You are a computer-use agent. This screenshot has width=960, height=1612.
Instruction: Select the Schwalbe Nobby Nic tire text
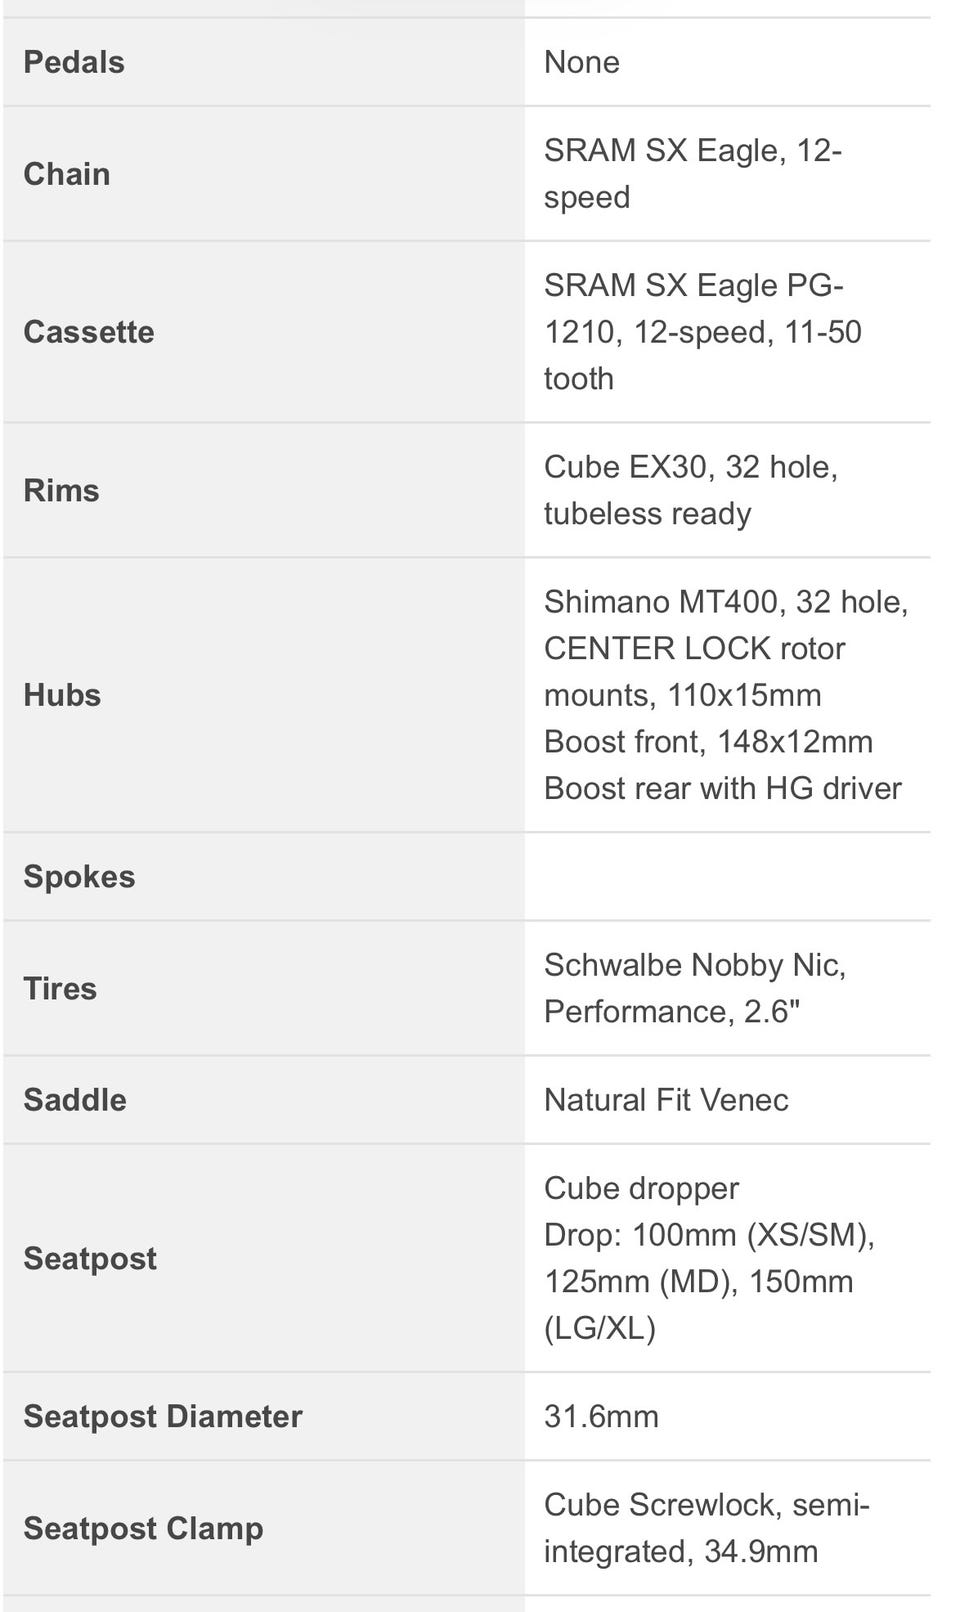coord(695,988)
